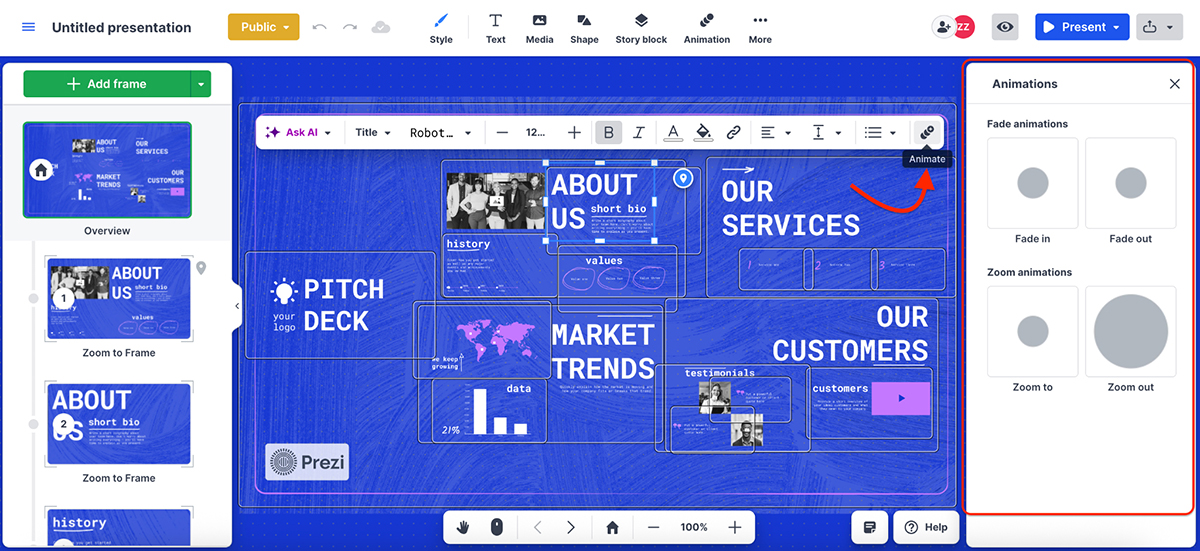Toggle bold formatting

coord(608,132)
